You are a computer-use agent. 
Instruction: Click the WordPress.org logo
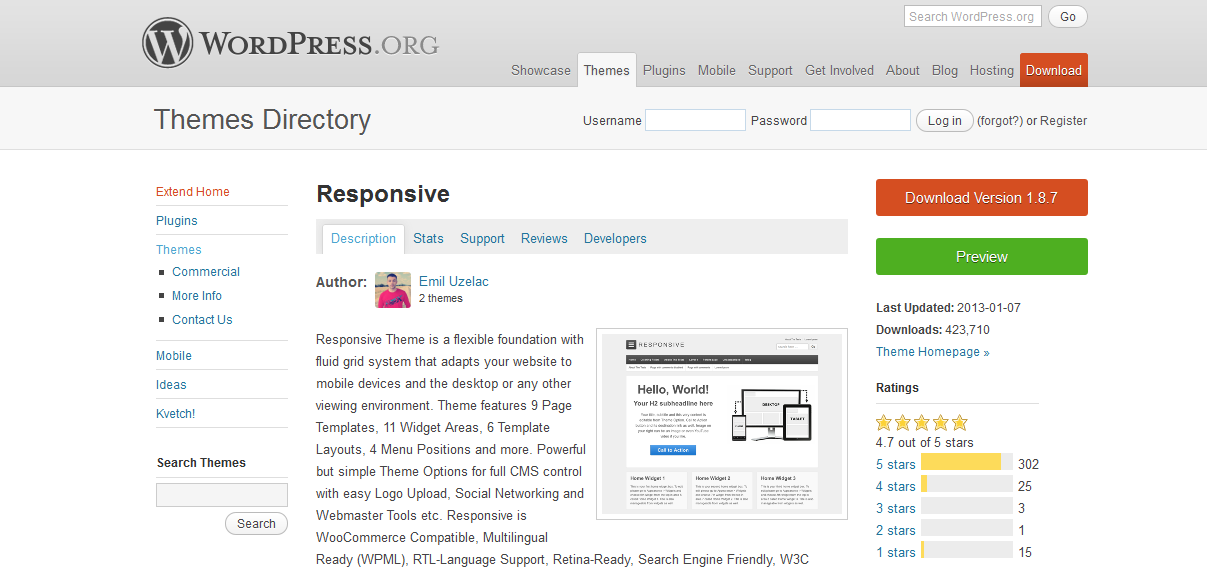pyautogui.click(x=290, y=44)
